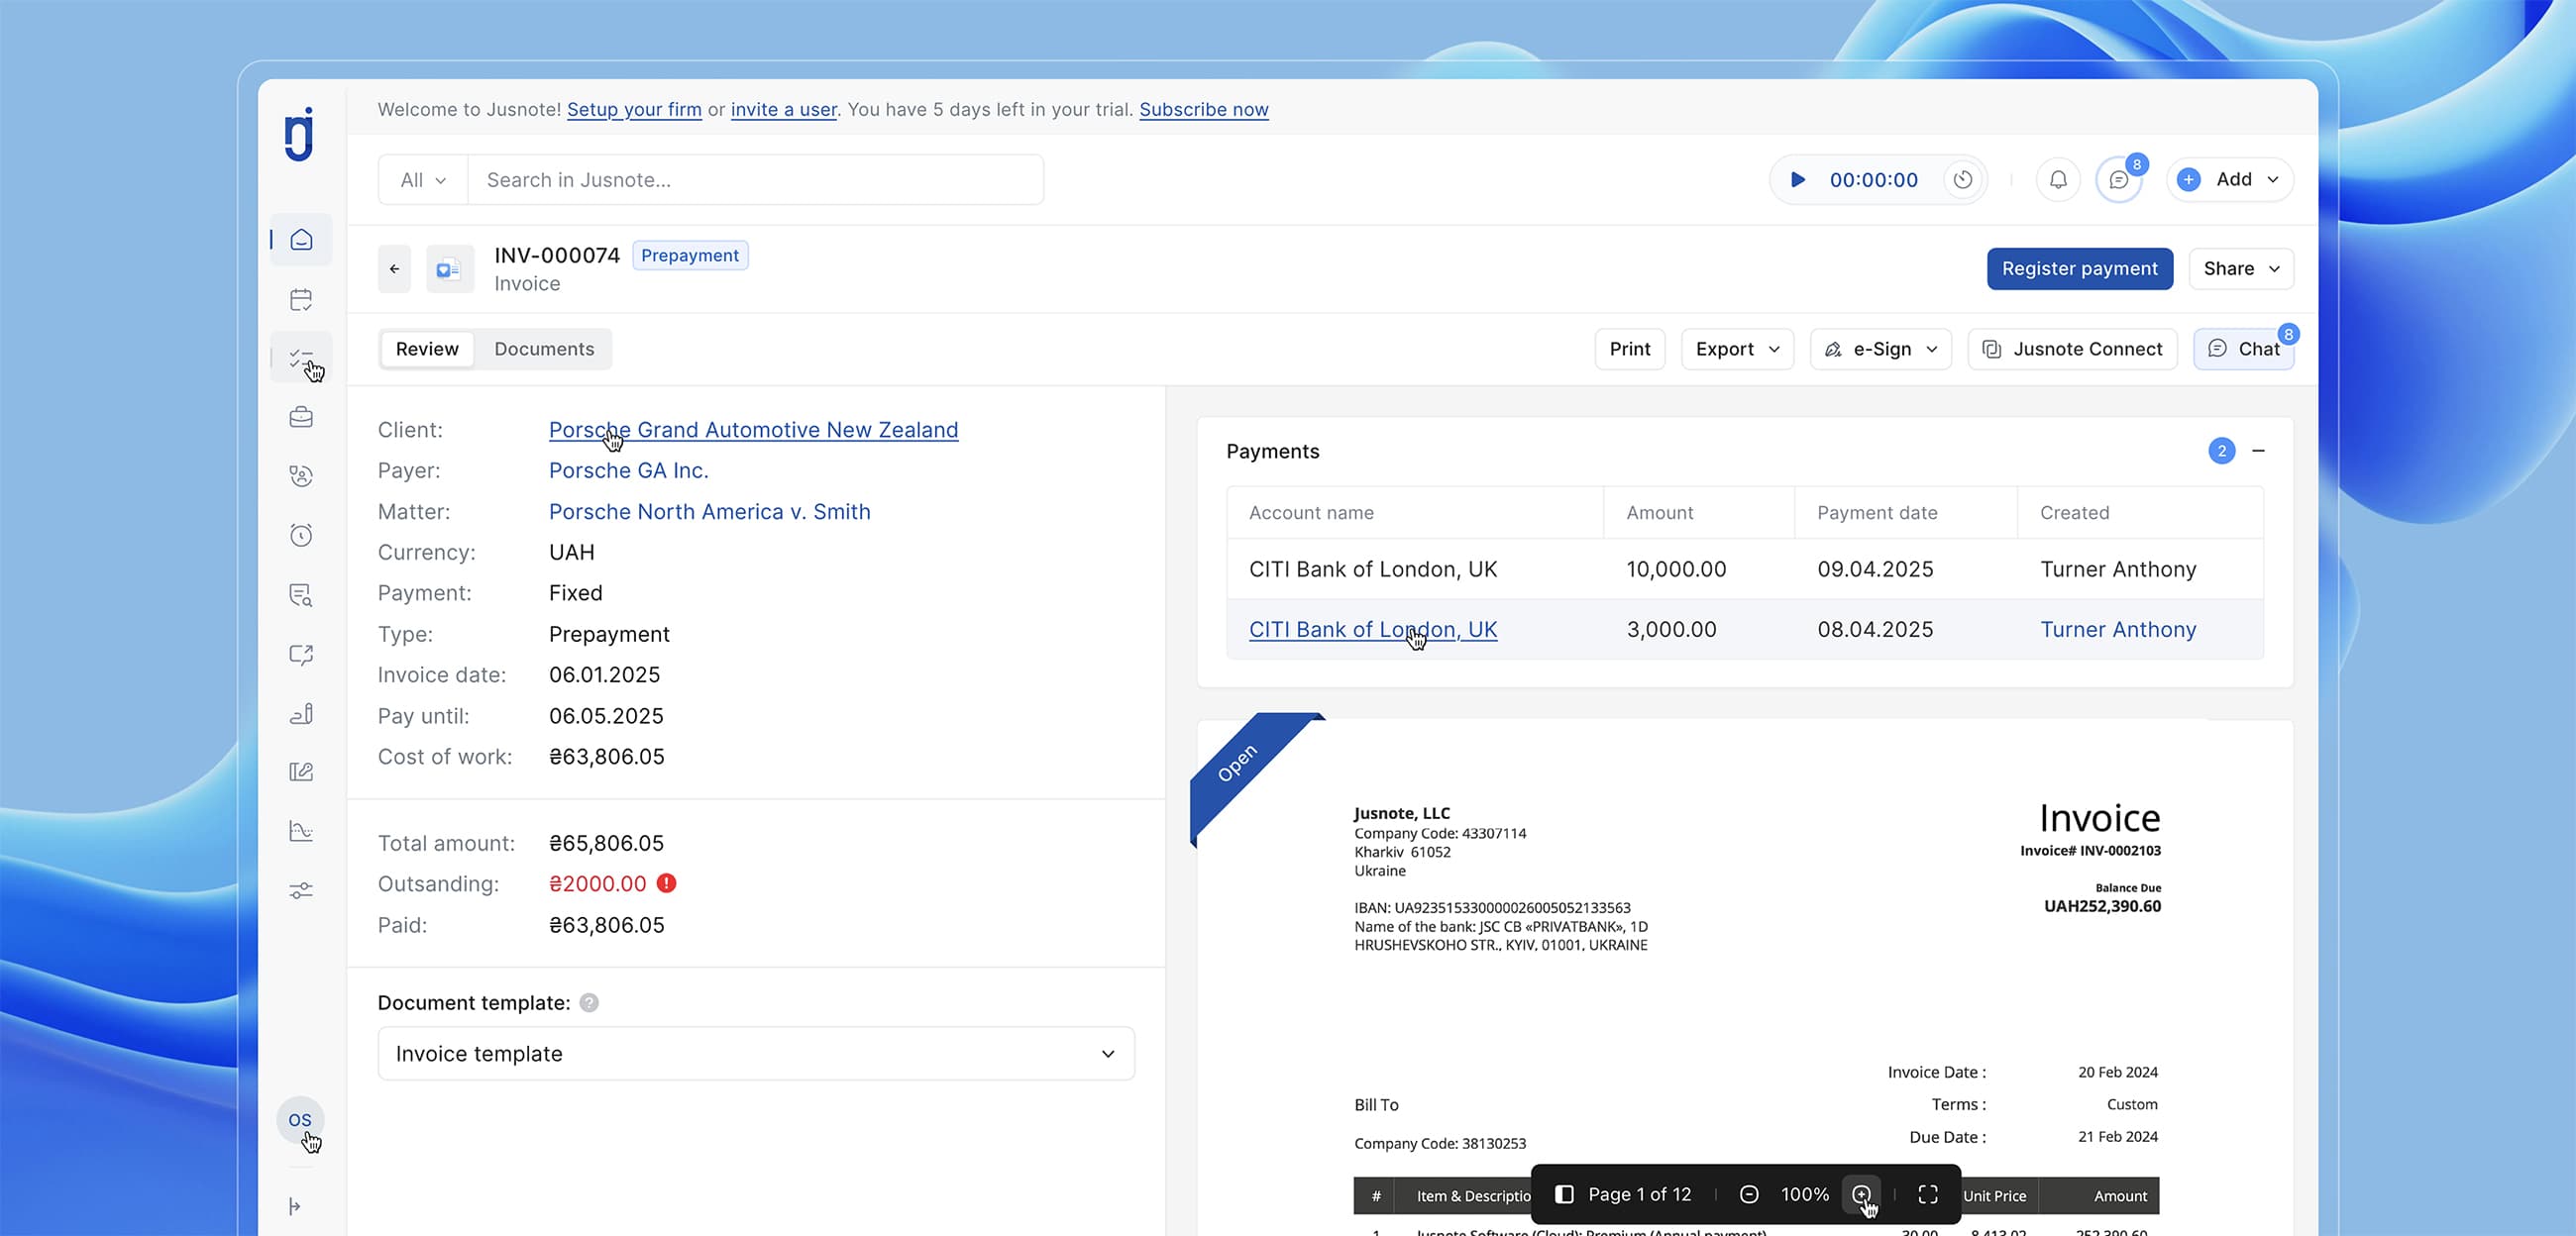Open the reports chart icon in sidebar

click(301, 831)
